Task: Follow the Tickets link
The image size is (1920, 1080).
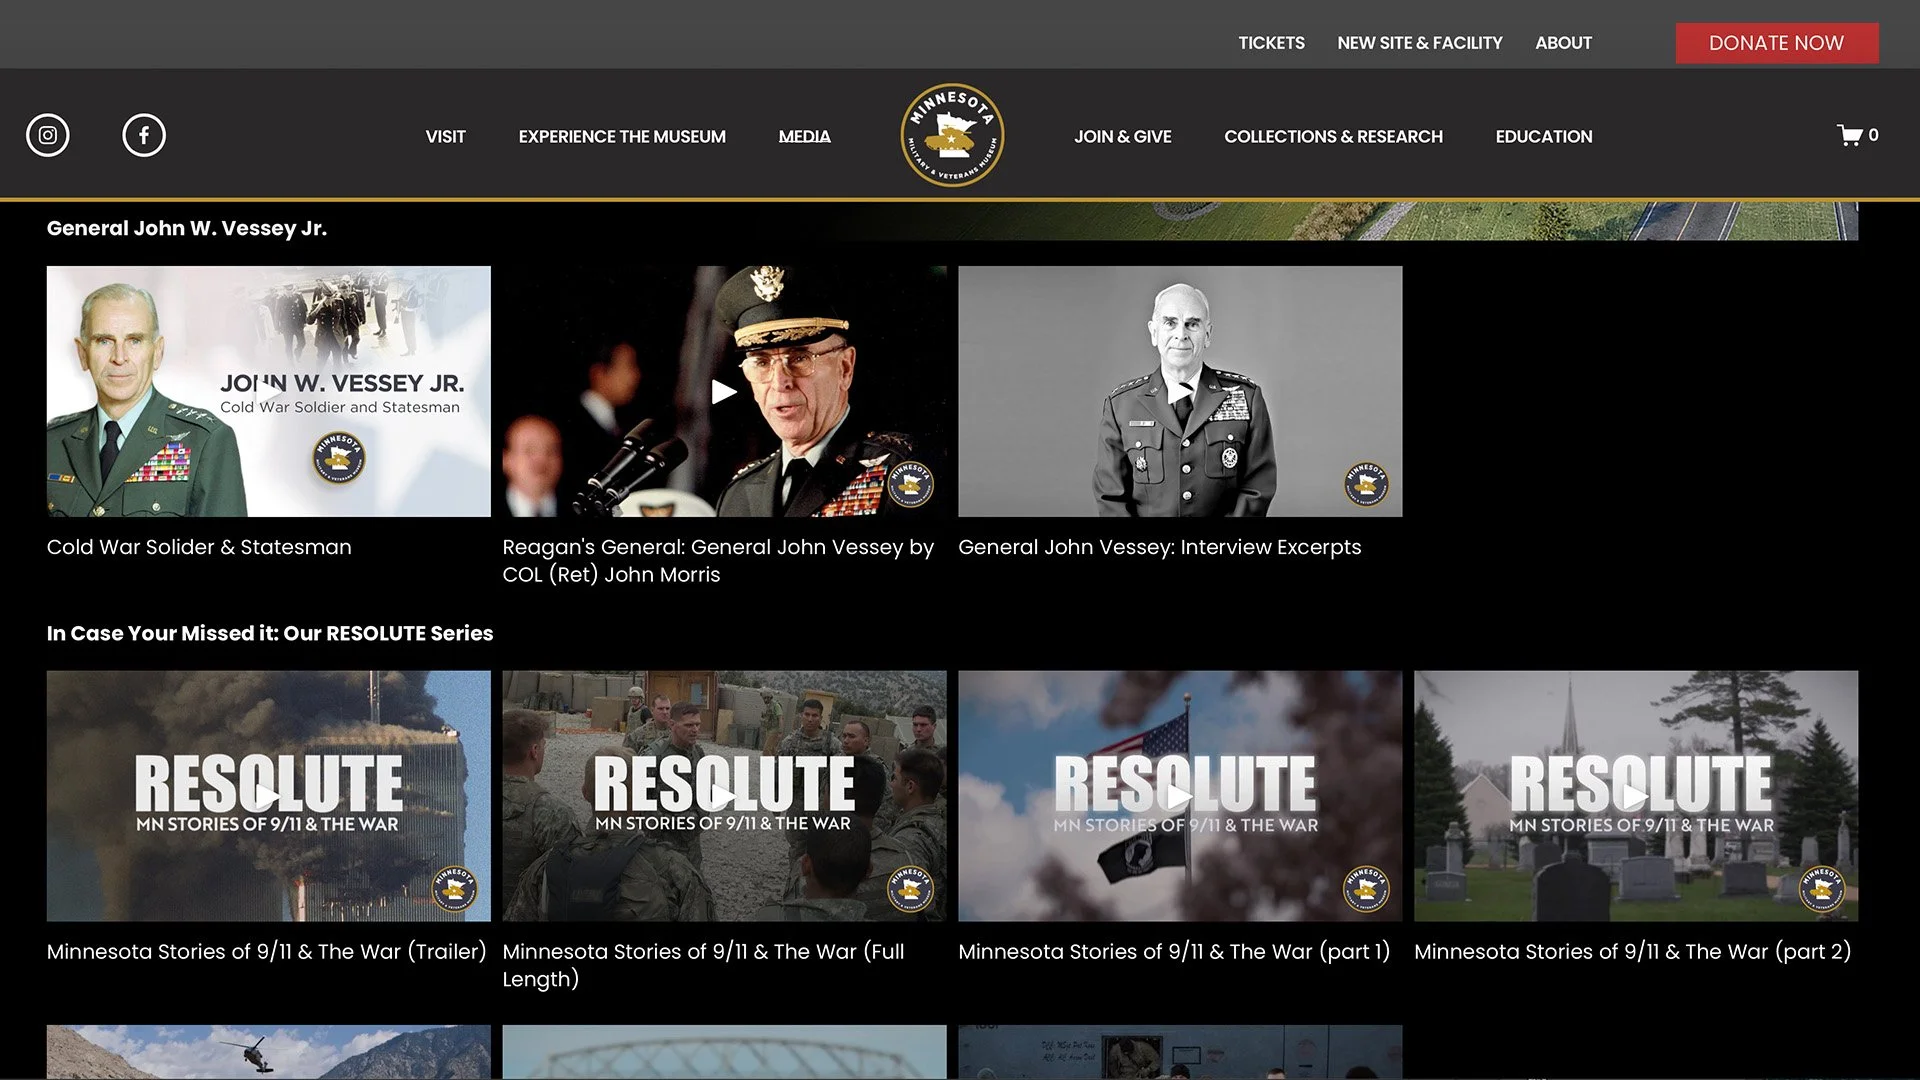Action: [1271, 43]
